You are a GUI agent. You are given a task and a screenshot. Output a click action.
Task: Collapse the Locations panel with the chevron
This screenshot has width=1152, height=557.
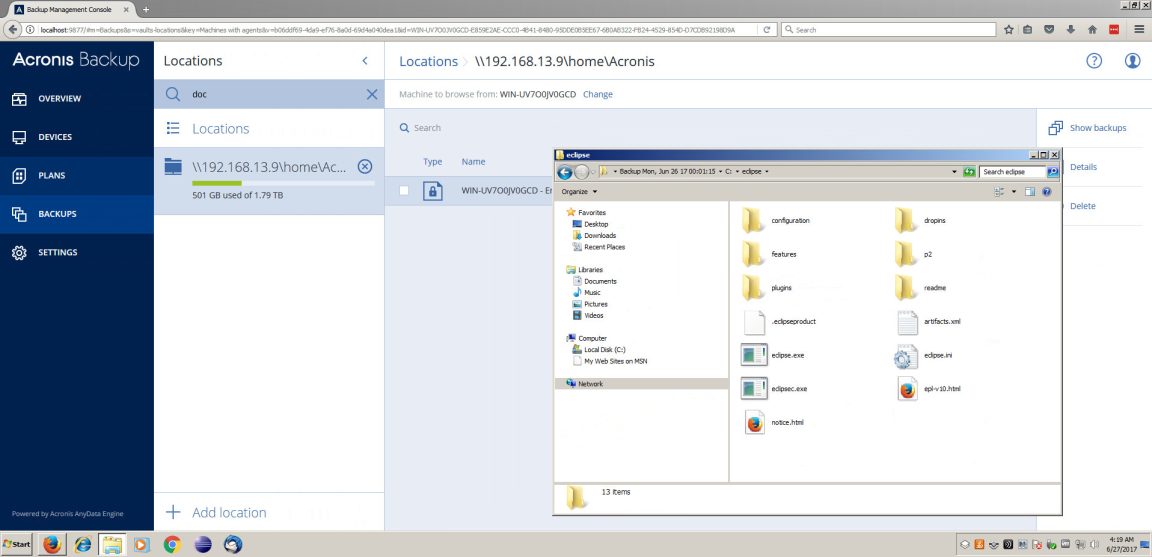coord(365,61)
